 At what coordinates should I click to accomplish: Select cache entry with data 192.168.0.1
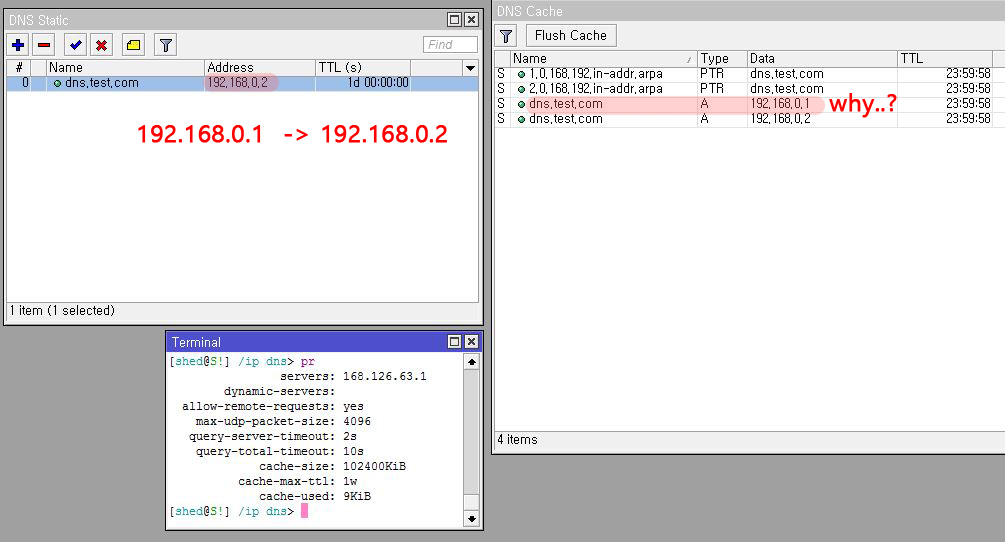click(x=743, y=103)
